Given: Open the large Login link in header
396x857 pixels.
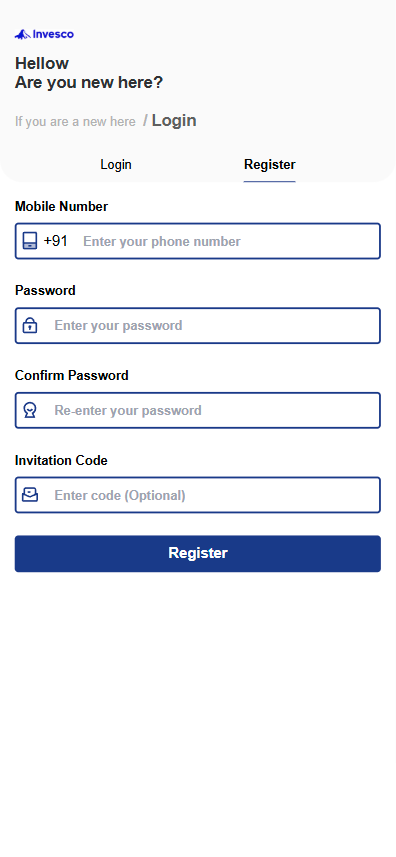Looking at the screenshot, I should coord(174,121).
